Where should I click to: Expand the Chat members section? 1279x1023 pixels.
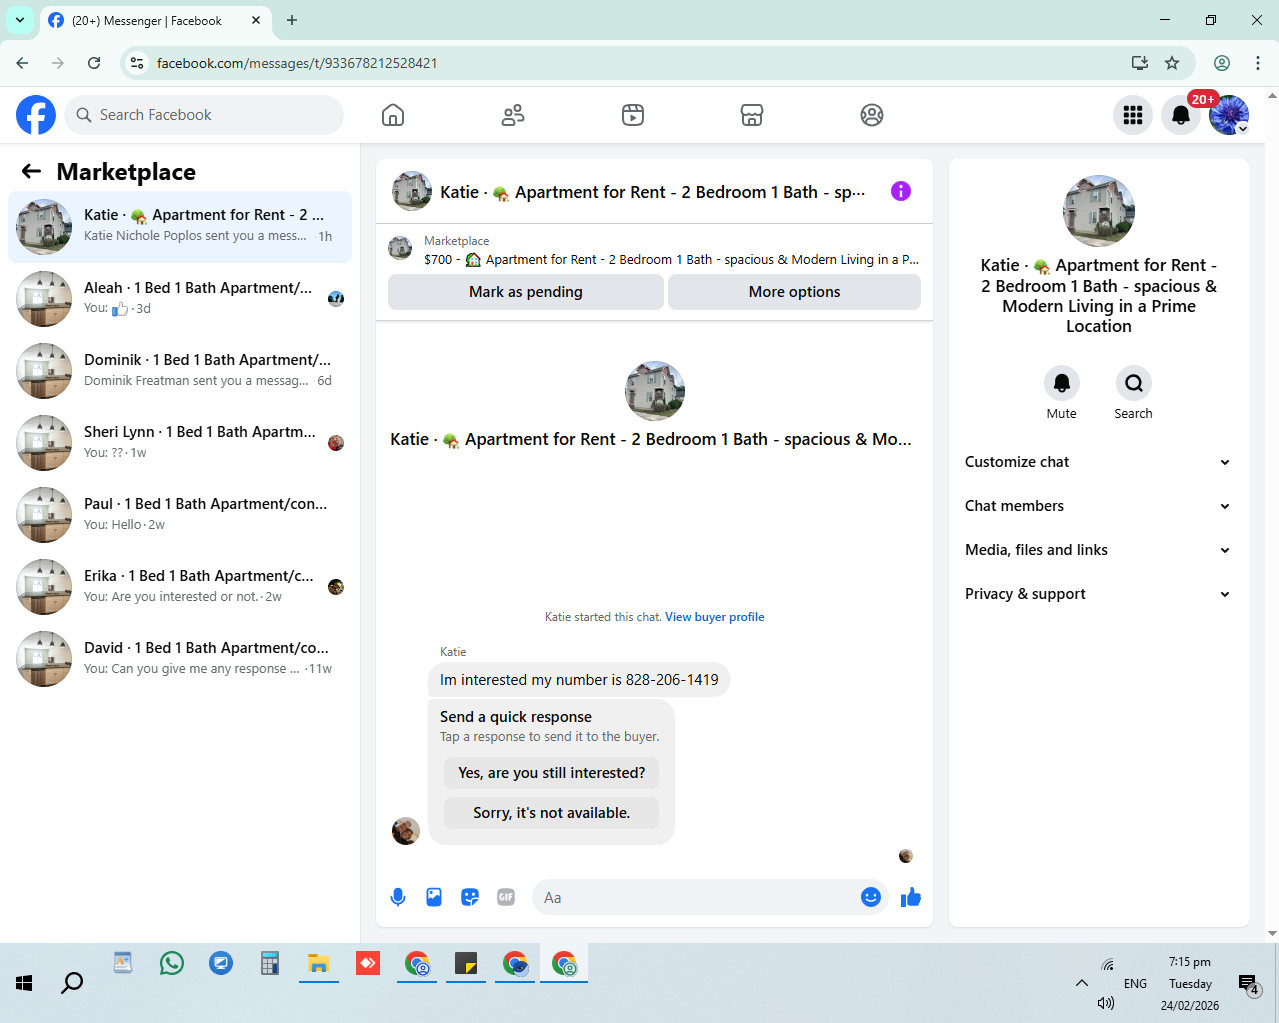(x=1098, y=506)
